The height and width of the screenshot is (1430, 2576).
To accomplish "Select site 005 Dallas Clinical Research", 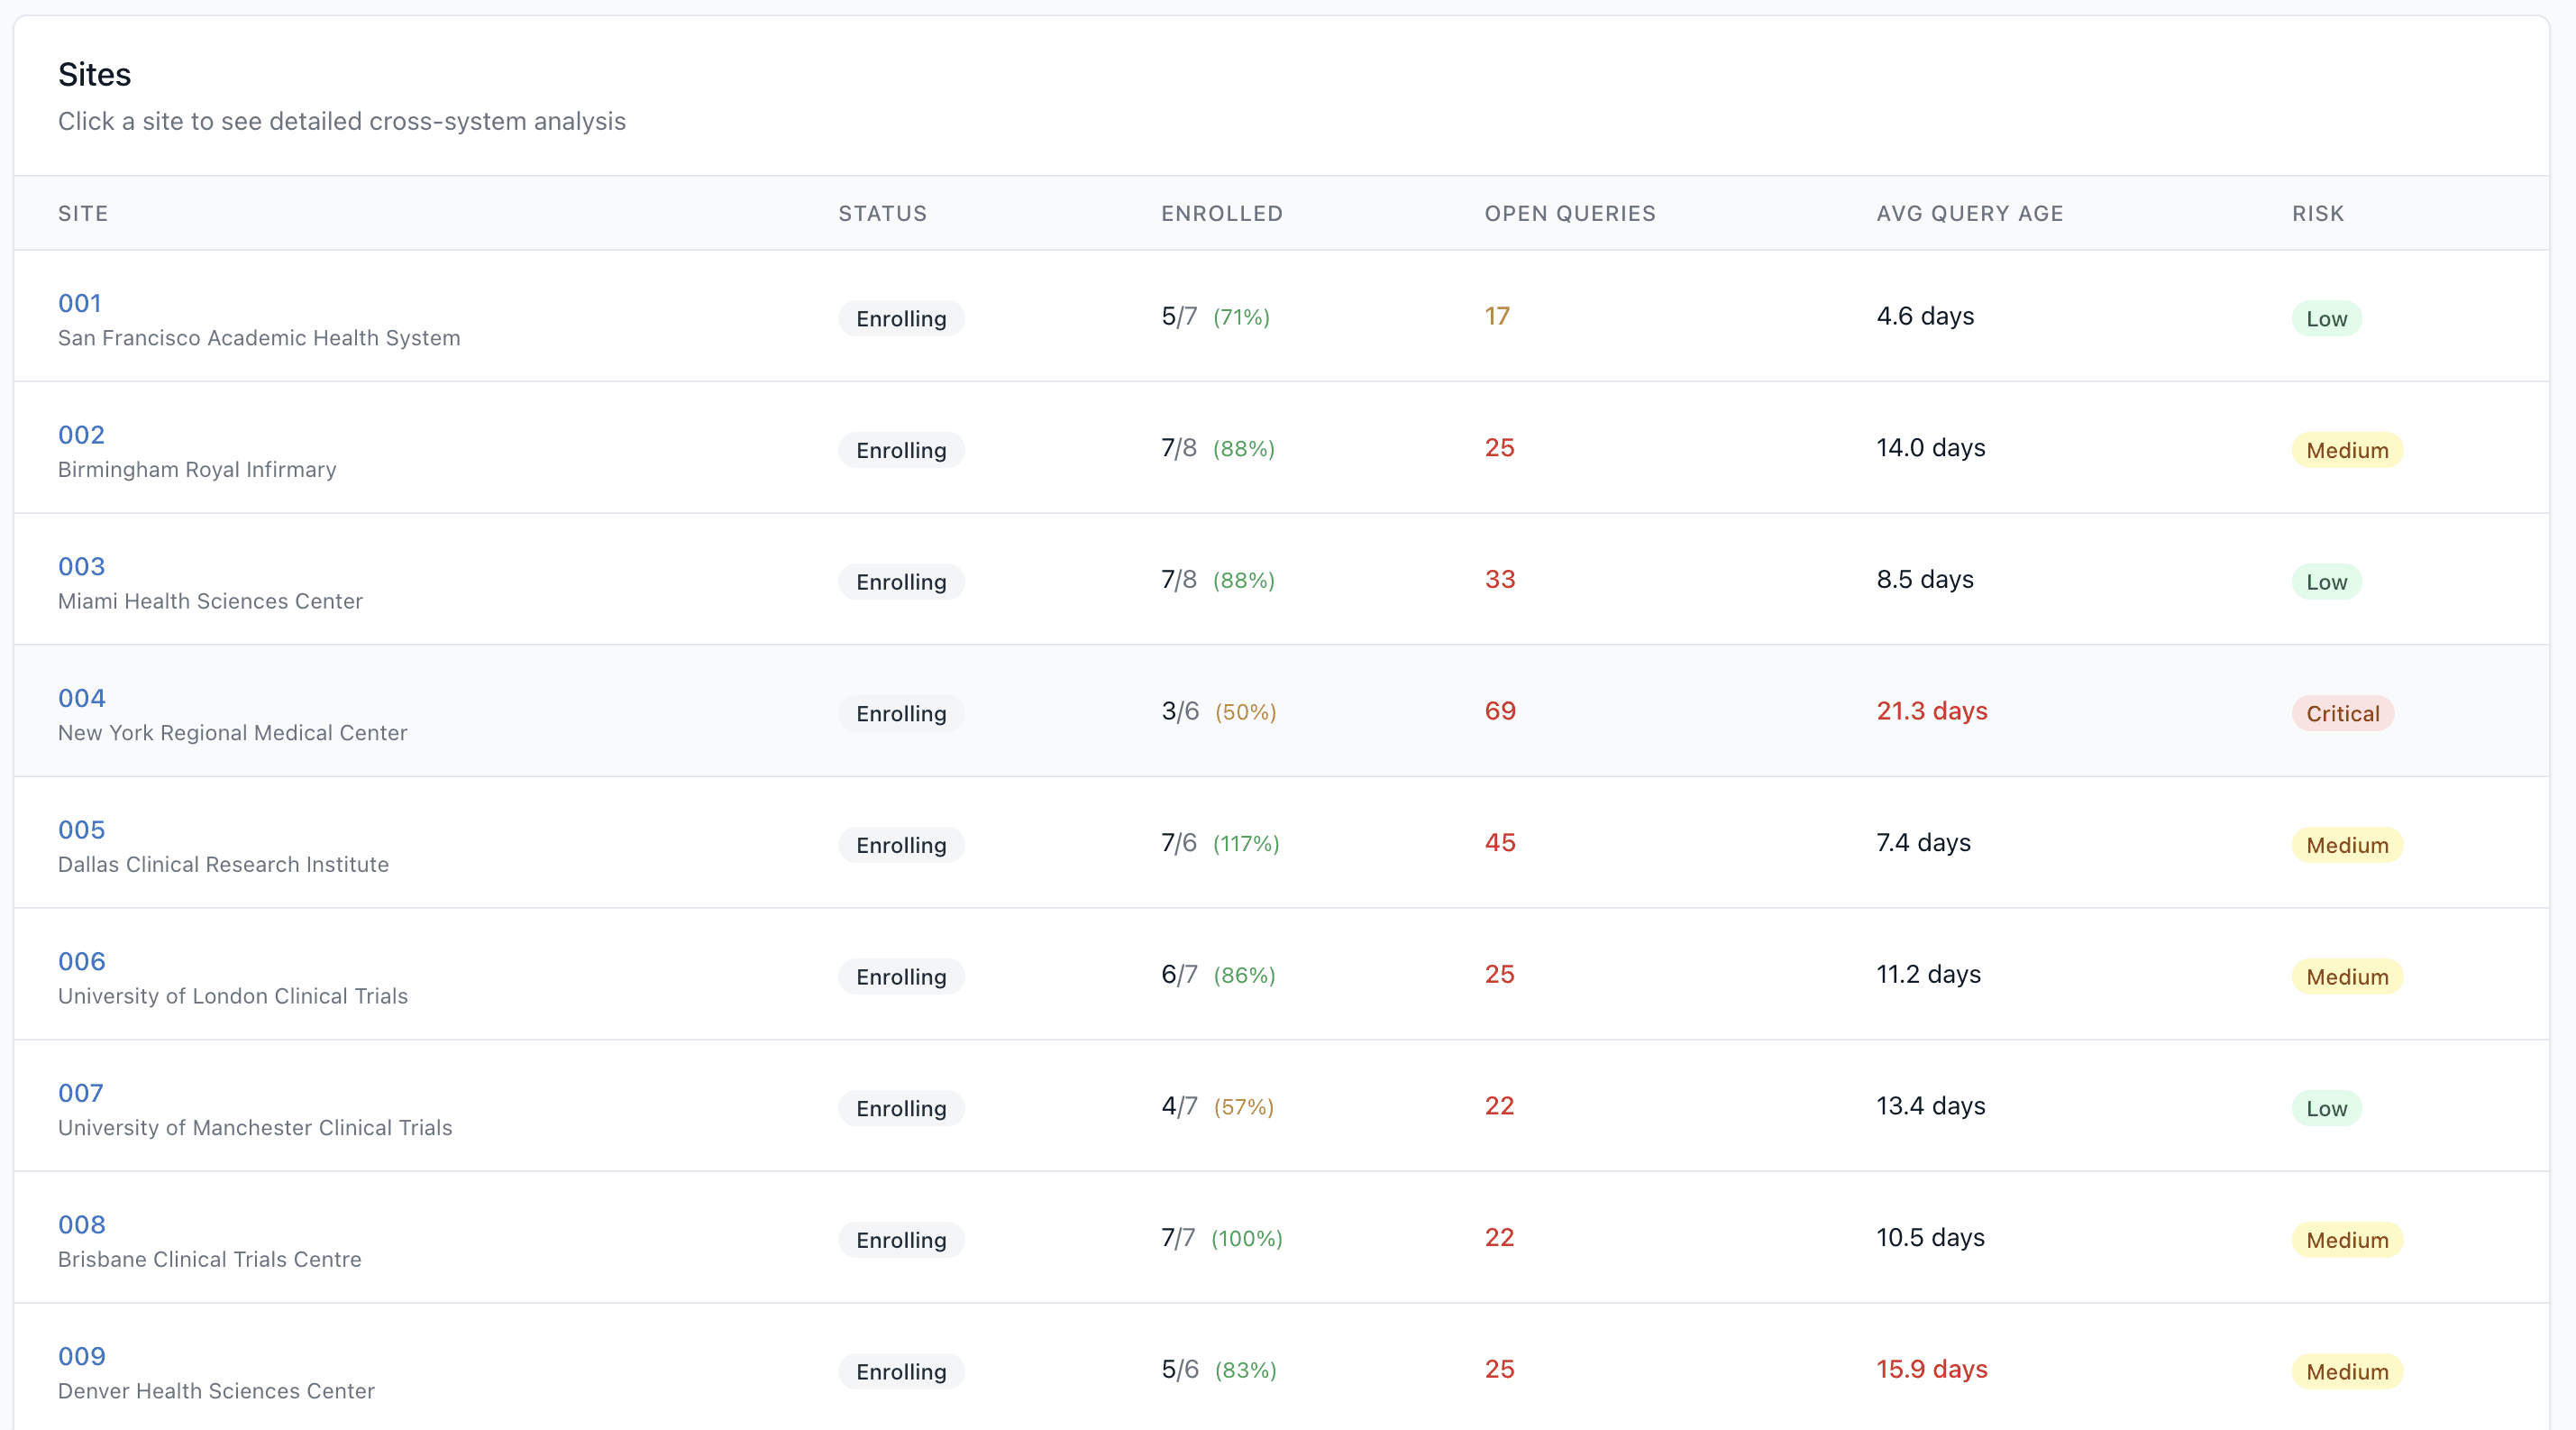I will point(81,830).
